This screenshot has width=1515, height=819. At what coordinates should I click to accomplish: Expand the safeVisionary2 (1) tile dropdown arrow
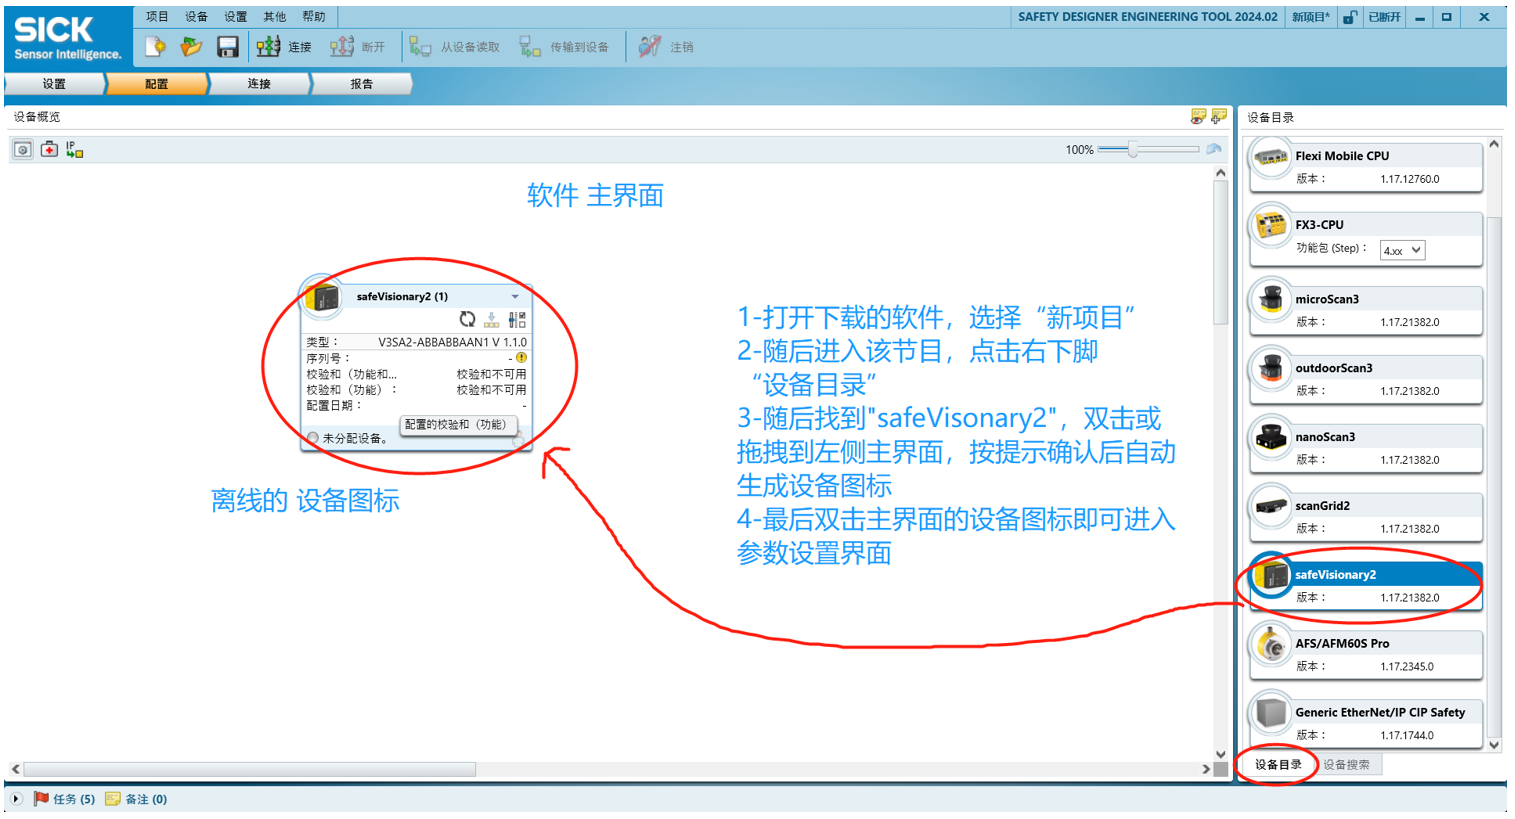(515, 297)
